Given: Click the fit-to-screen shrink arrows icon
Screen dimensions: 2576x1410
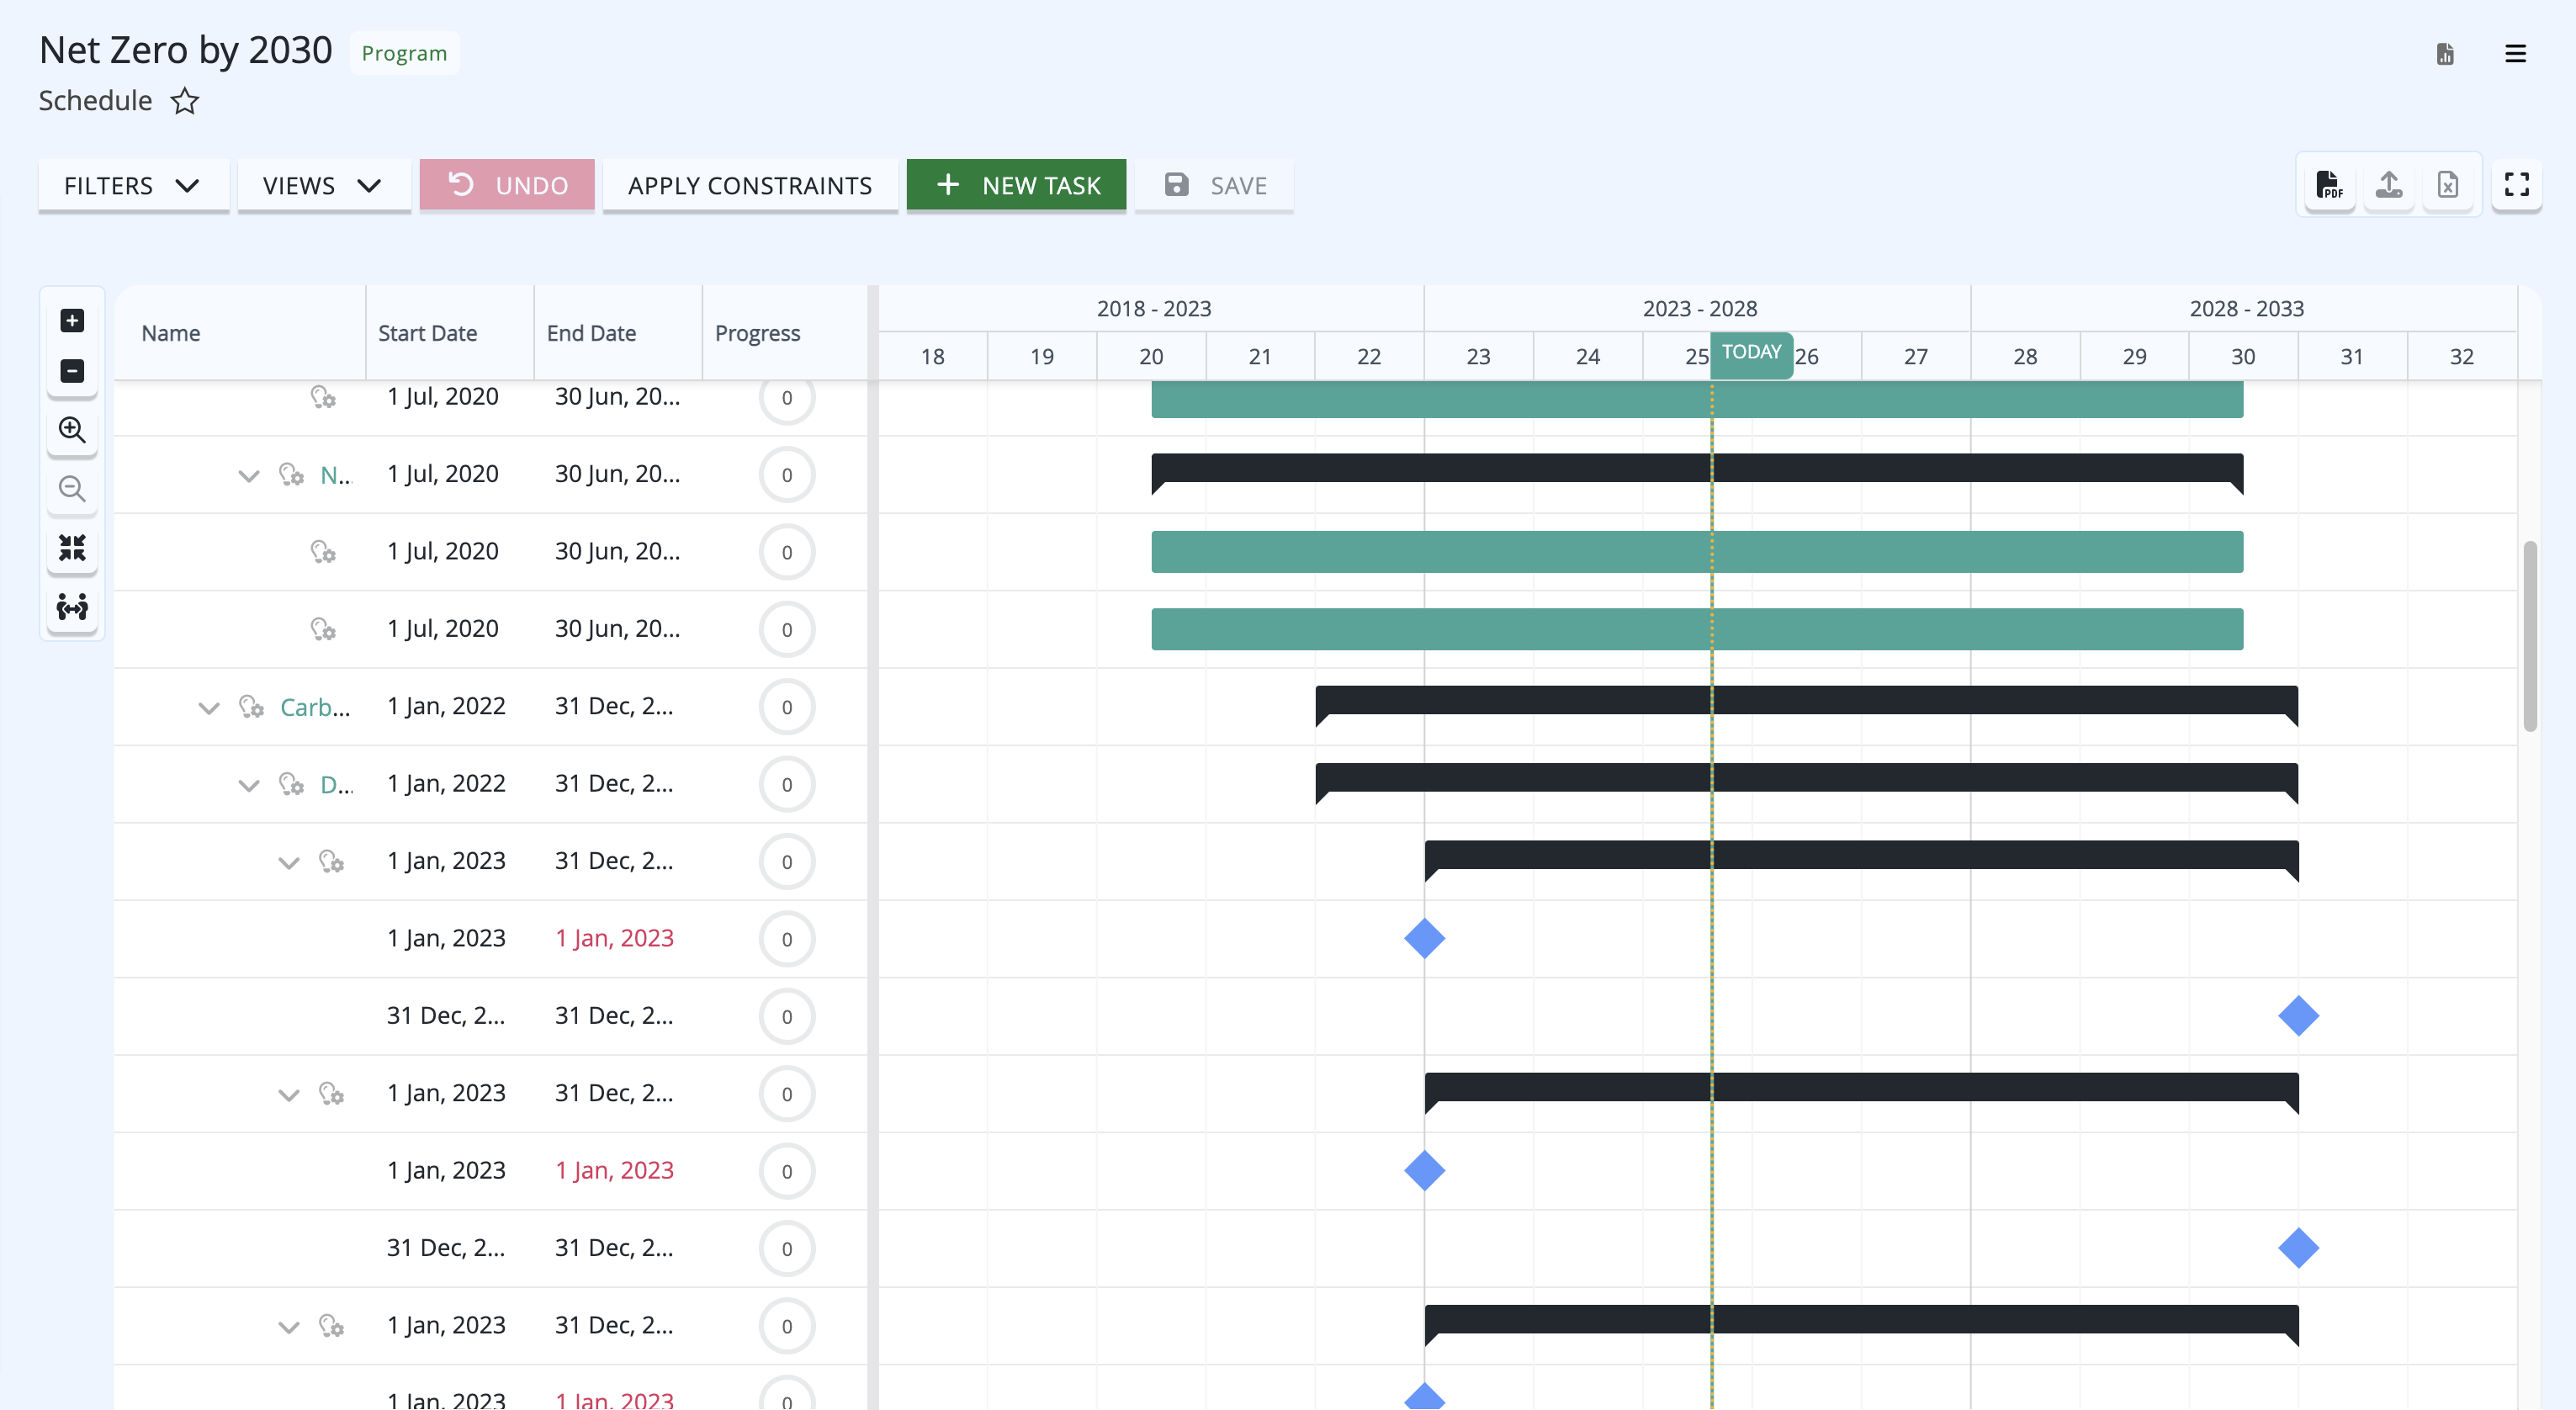Looking at the screenshot, I should [72, 548].
